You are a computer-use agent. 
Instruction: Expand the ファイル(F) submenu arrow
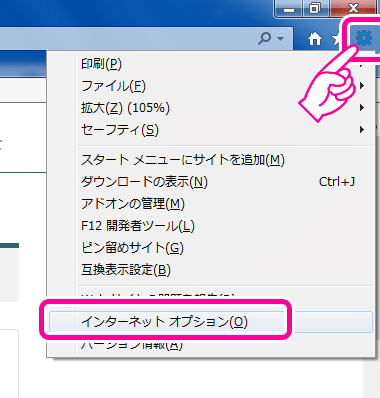[362, 86]
